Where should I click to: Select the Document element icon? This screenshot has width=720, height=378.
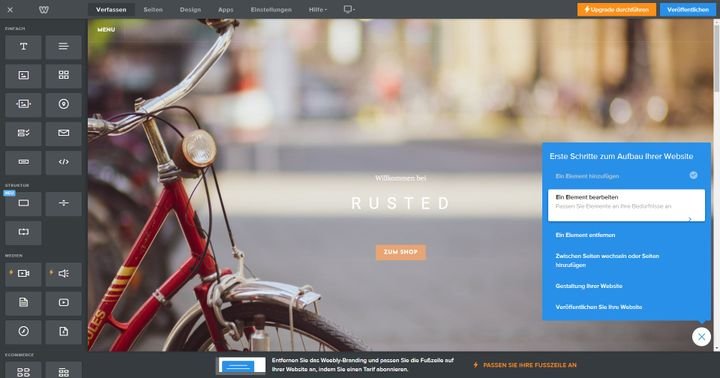coord(23,303)
